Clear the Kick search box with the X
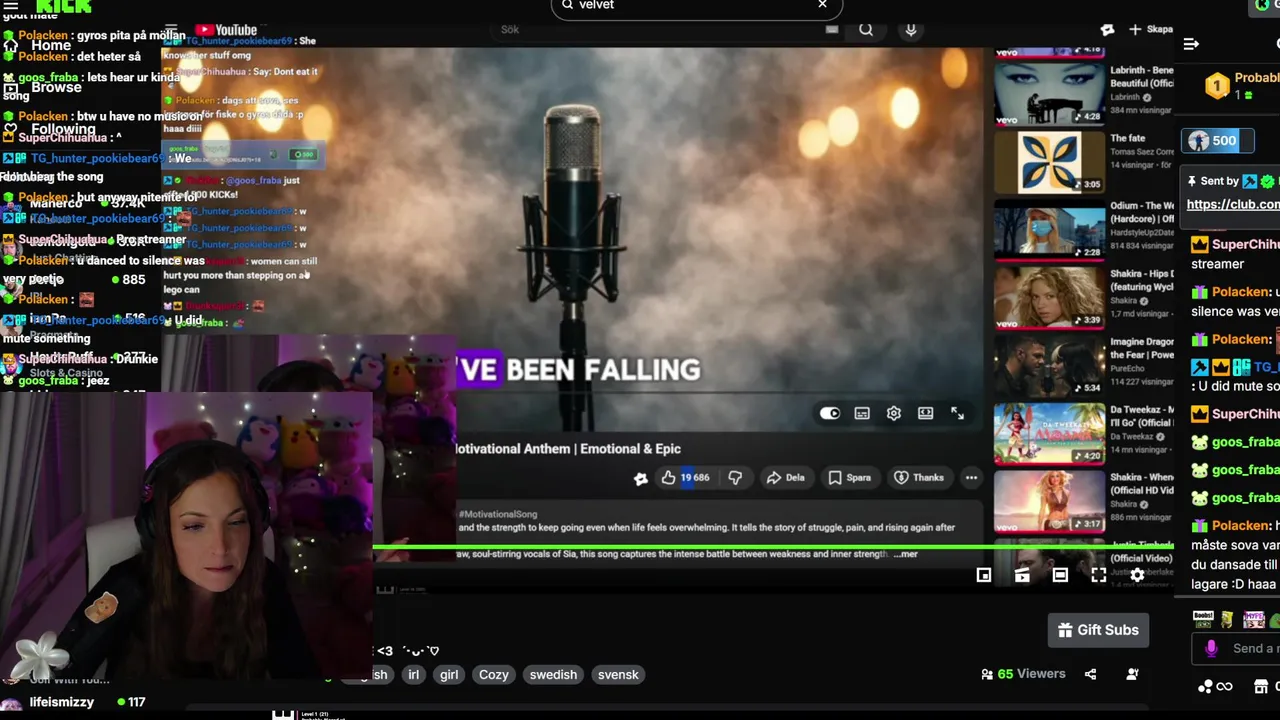The height and width of the screenshot is (720, 1280). pyautogui.click(x=822, y=5)
